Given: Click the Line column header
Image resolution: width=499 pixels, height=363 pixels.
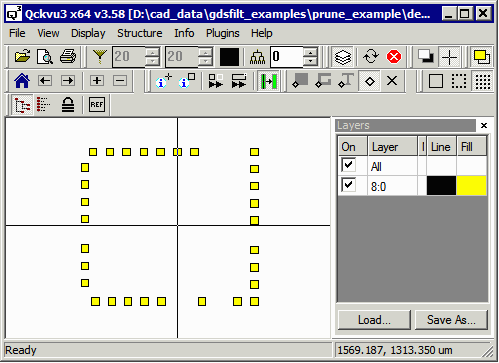Looking at the screenshot, I should tap(441, 147).
